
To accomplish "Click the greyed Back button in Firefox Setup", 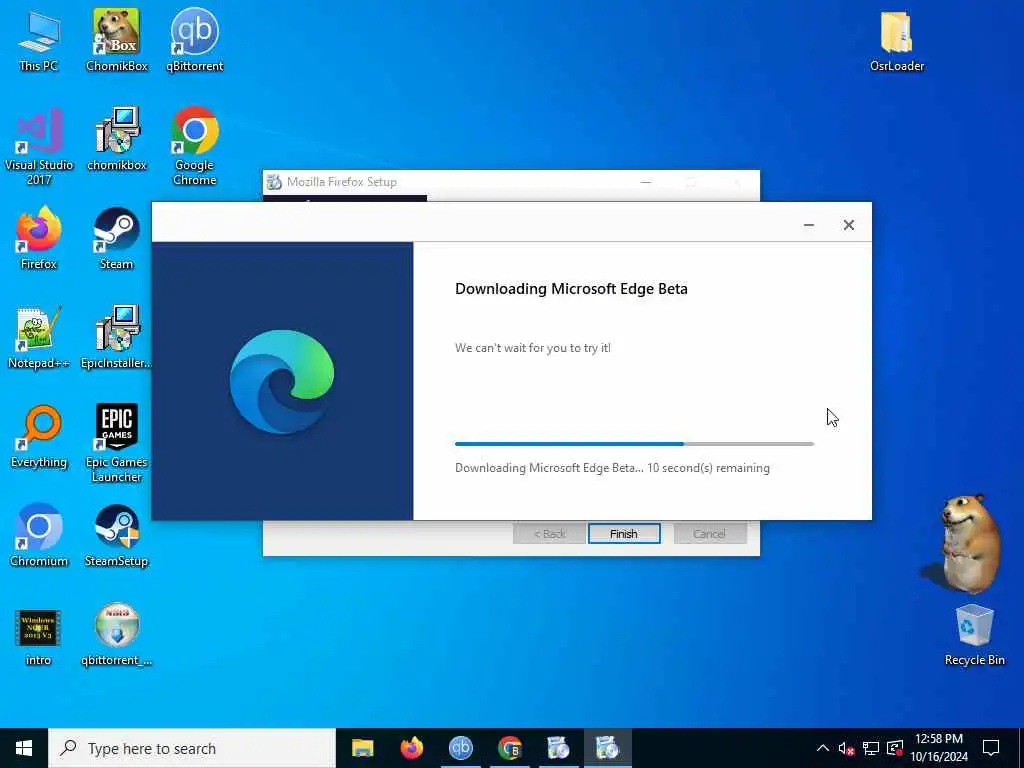I will (549, 534).
